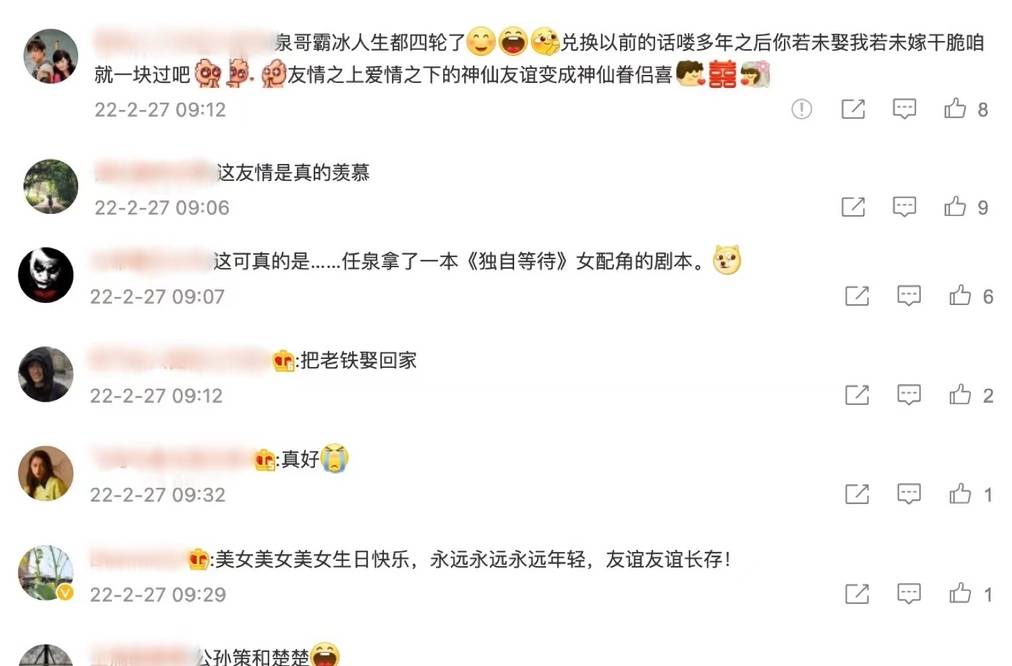The width and height of the screenshot is (1012, 666).
Task: Share the 这友情是真的羡慕 comment
Action: 853,207
